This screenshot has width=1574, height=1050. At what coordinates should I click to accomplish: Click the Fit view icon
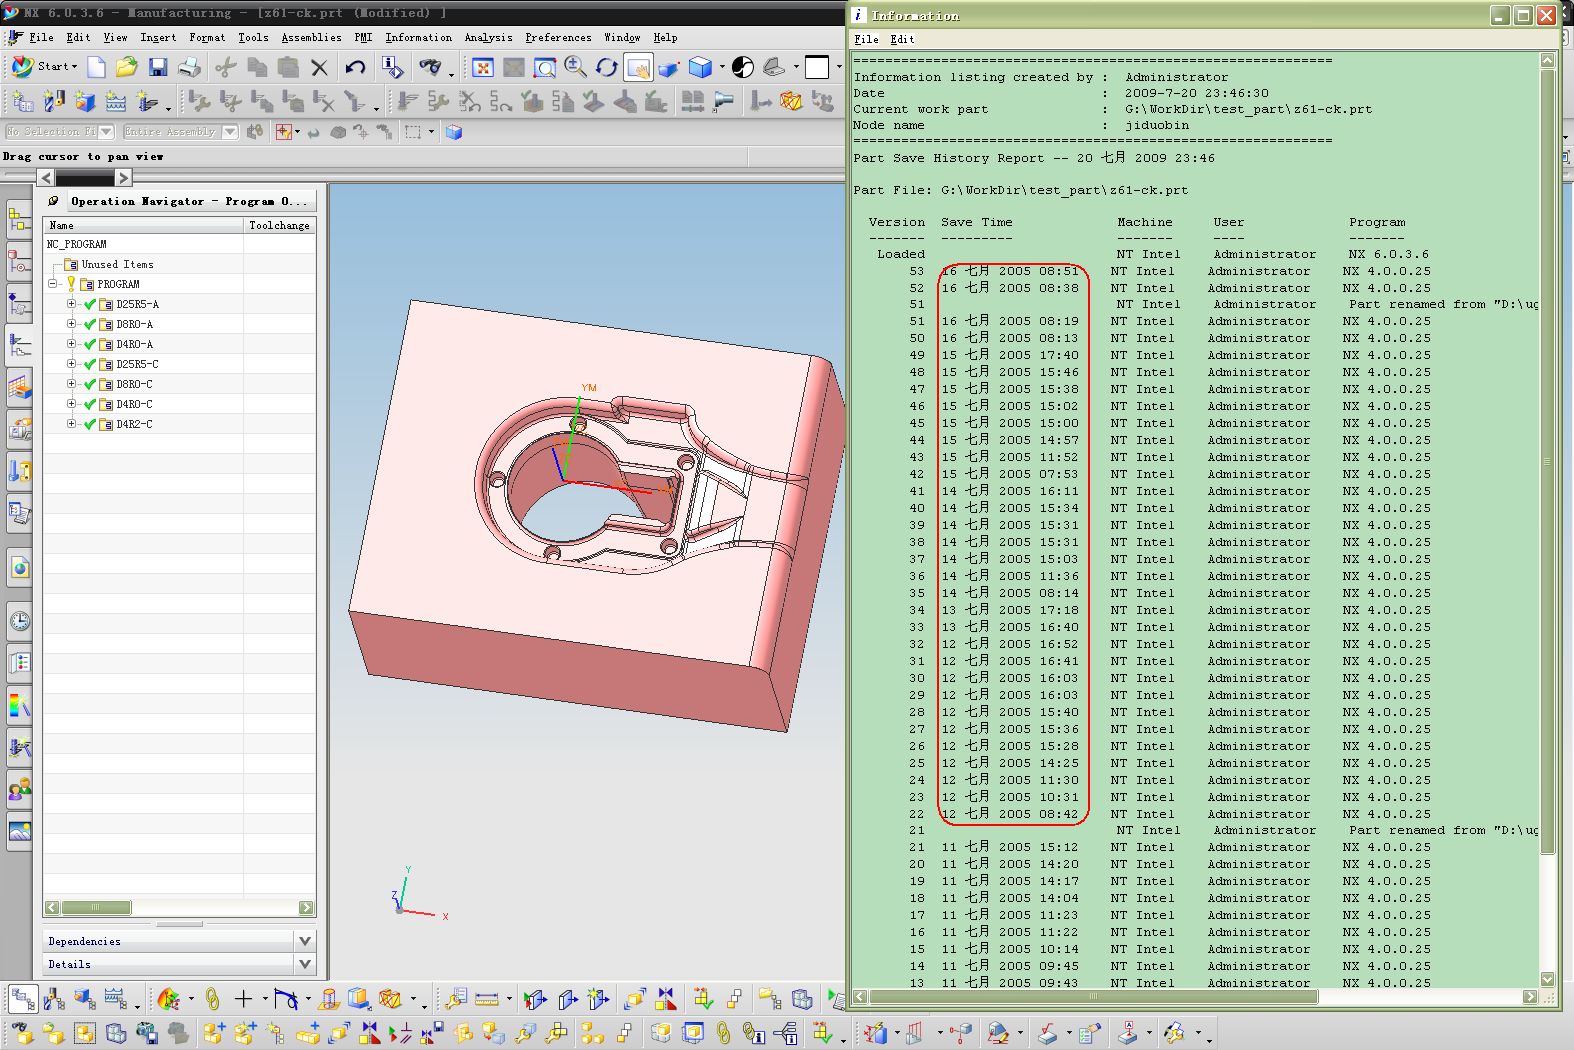coord(483,67)
